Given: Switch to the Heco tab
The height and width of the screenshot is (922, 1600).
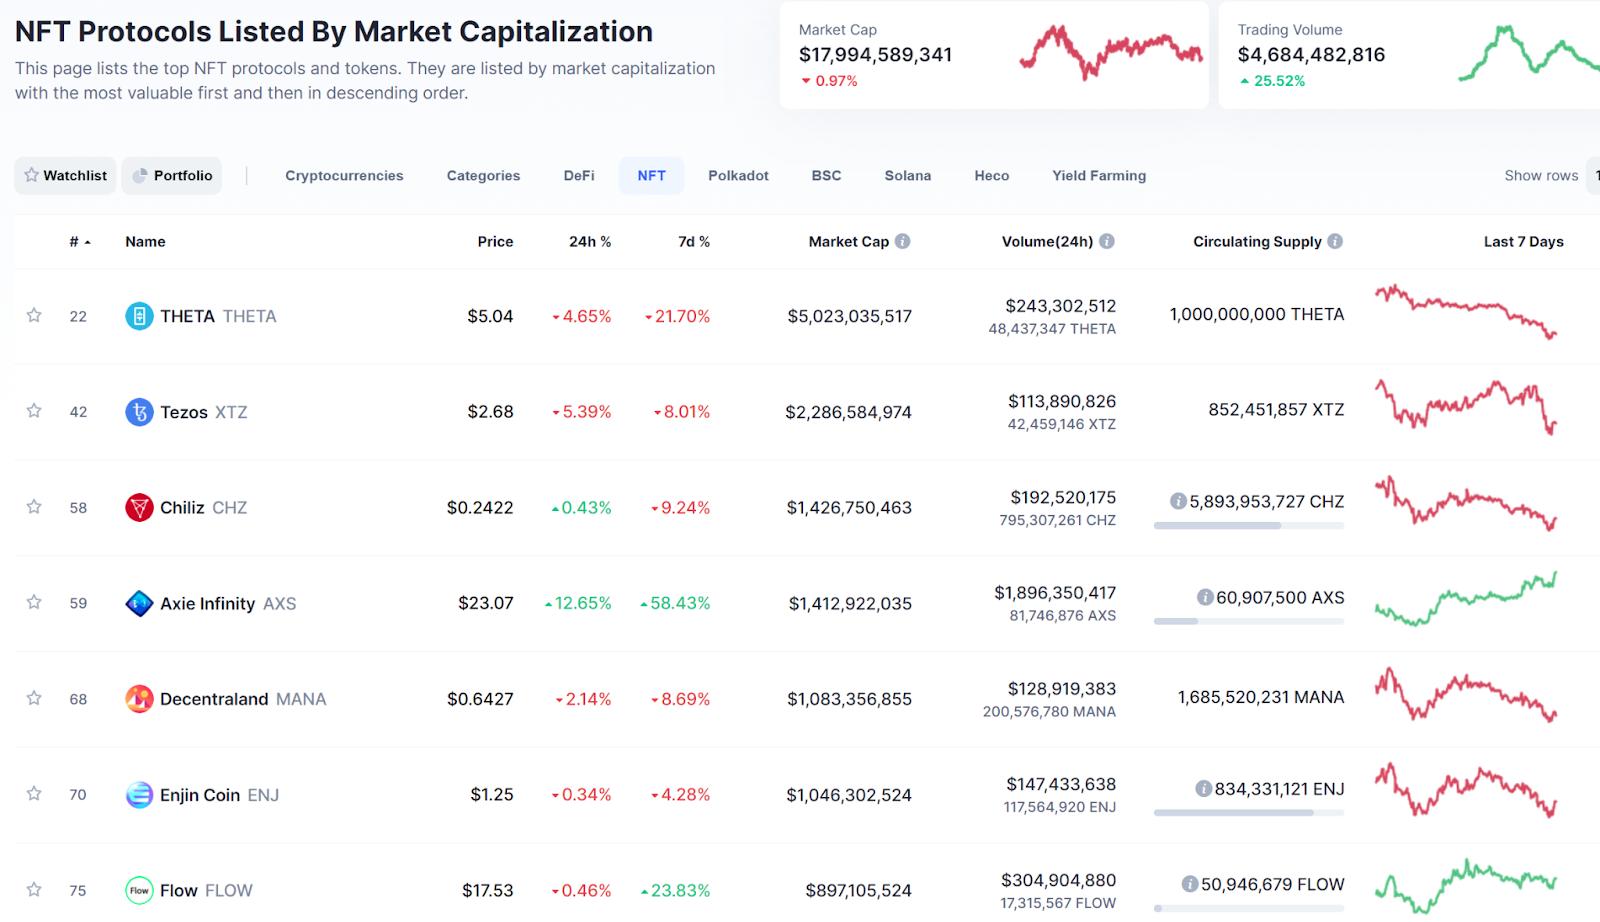Looking at the screenshot, I should point(992,175).
